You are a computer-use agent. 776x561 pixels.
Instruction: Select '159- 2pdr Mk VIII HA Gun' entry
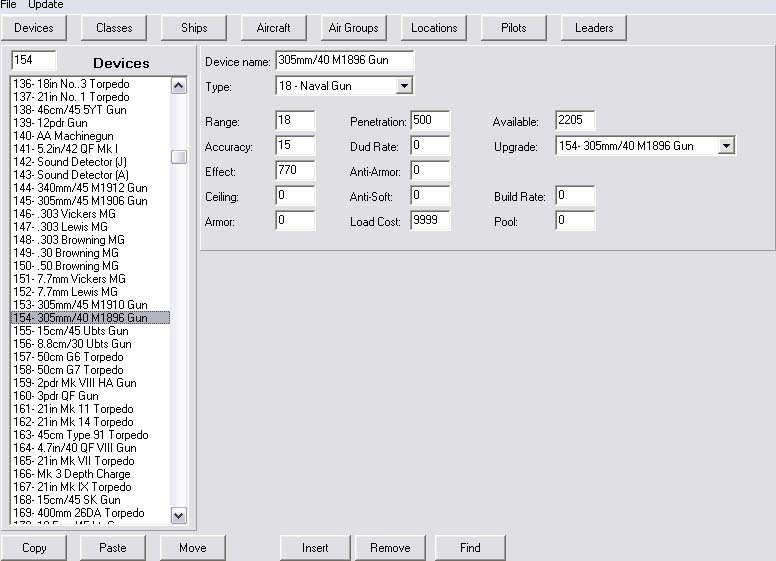(90, 383)
